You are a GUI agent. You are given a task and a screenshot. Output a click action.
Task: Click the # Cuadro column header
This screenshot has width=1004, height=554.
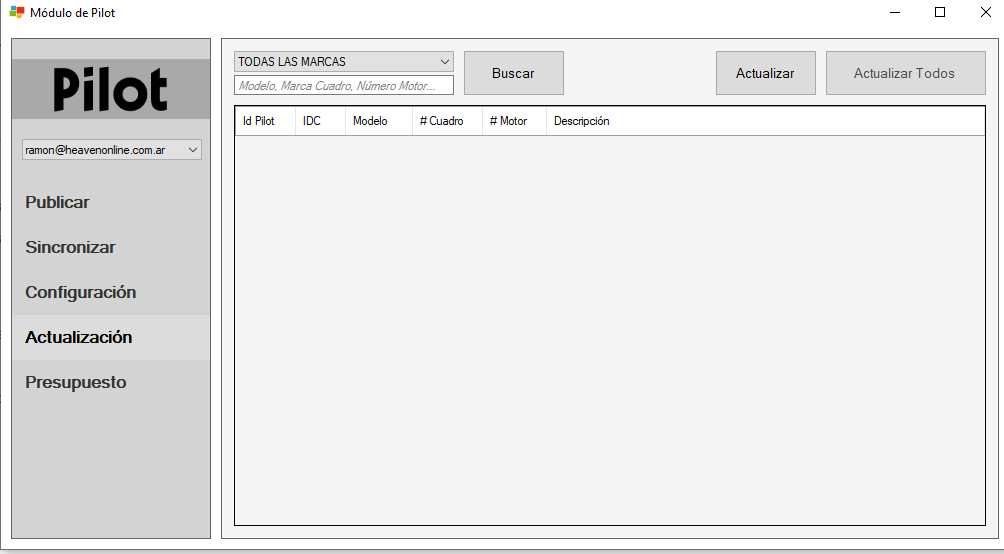coord(447,121)
